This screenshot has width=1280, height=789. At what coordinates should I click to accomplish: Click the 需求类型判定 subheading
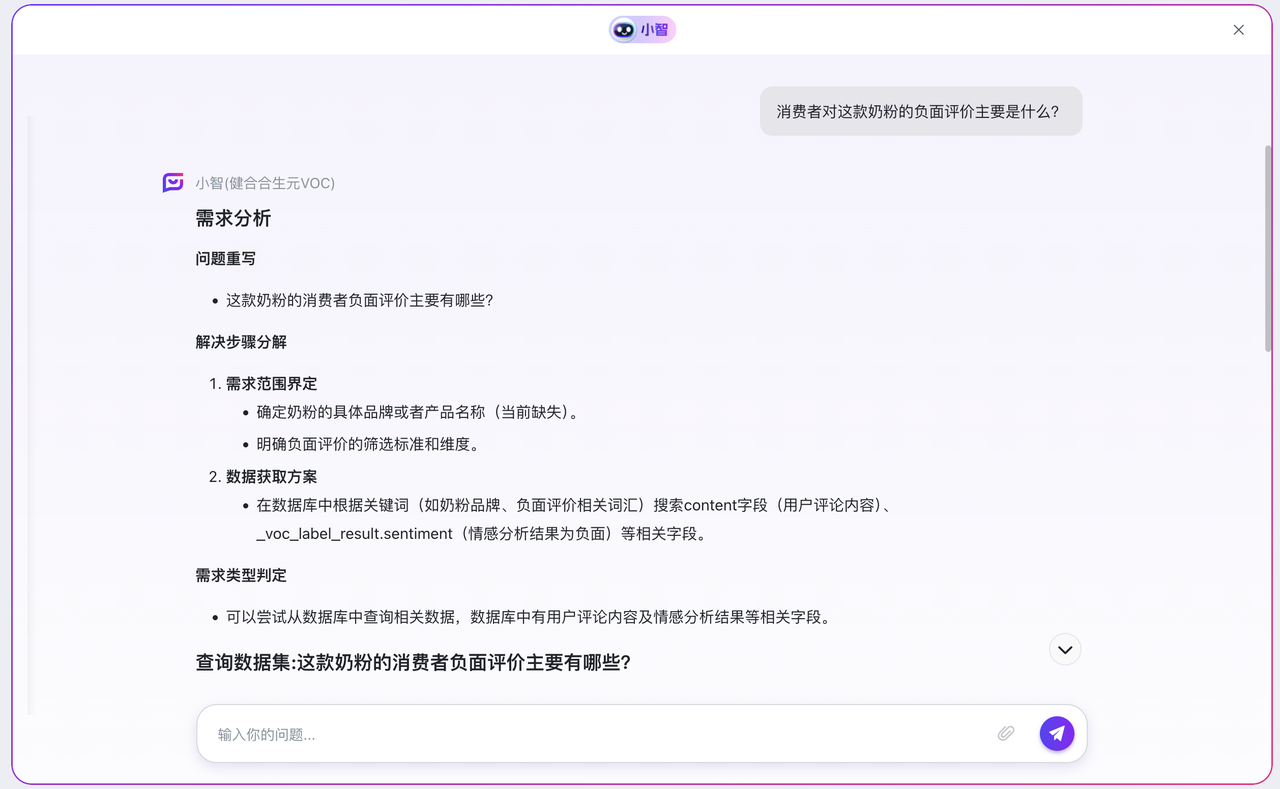click(241, 576)
